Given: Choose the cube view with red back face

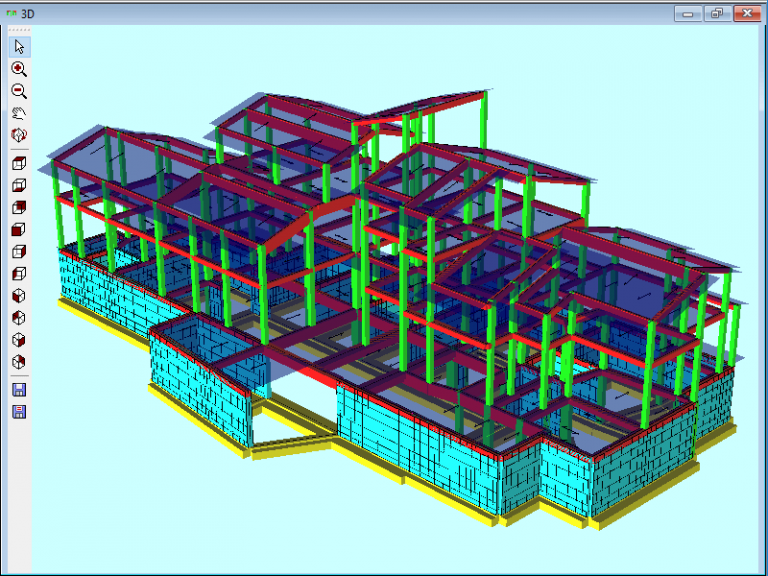Looking at the screenshot, I should pos(19,207).
